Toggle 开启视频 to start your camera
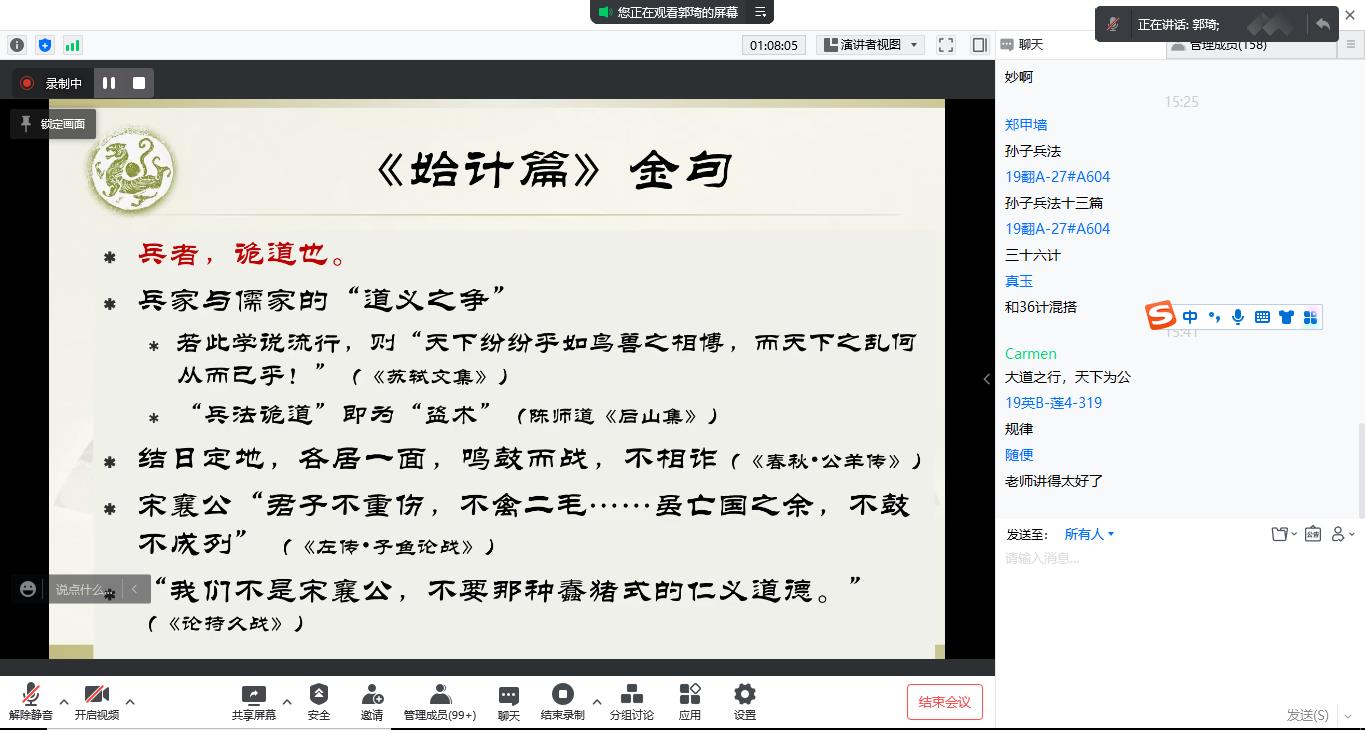Screen dimensions: 1365x730 (96, 700)
